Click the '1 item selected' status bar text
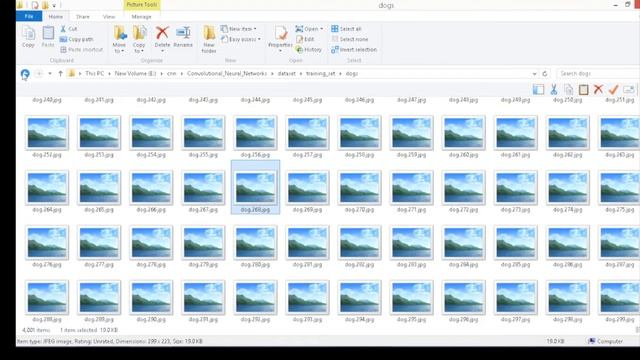The width and height of the screenshot is (640, 360). click(78, 330)
